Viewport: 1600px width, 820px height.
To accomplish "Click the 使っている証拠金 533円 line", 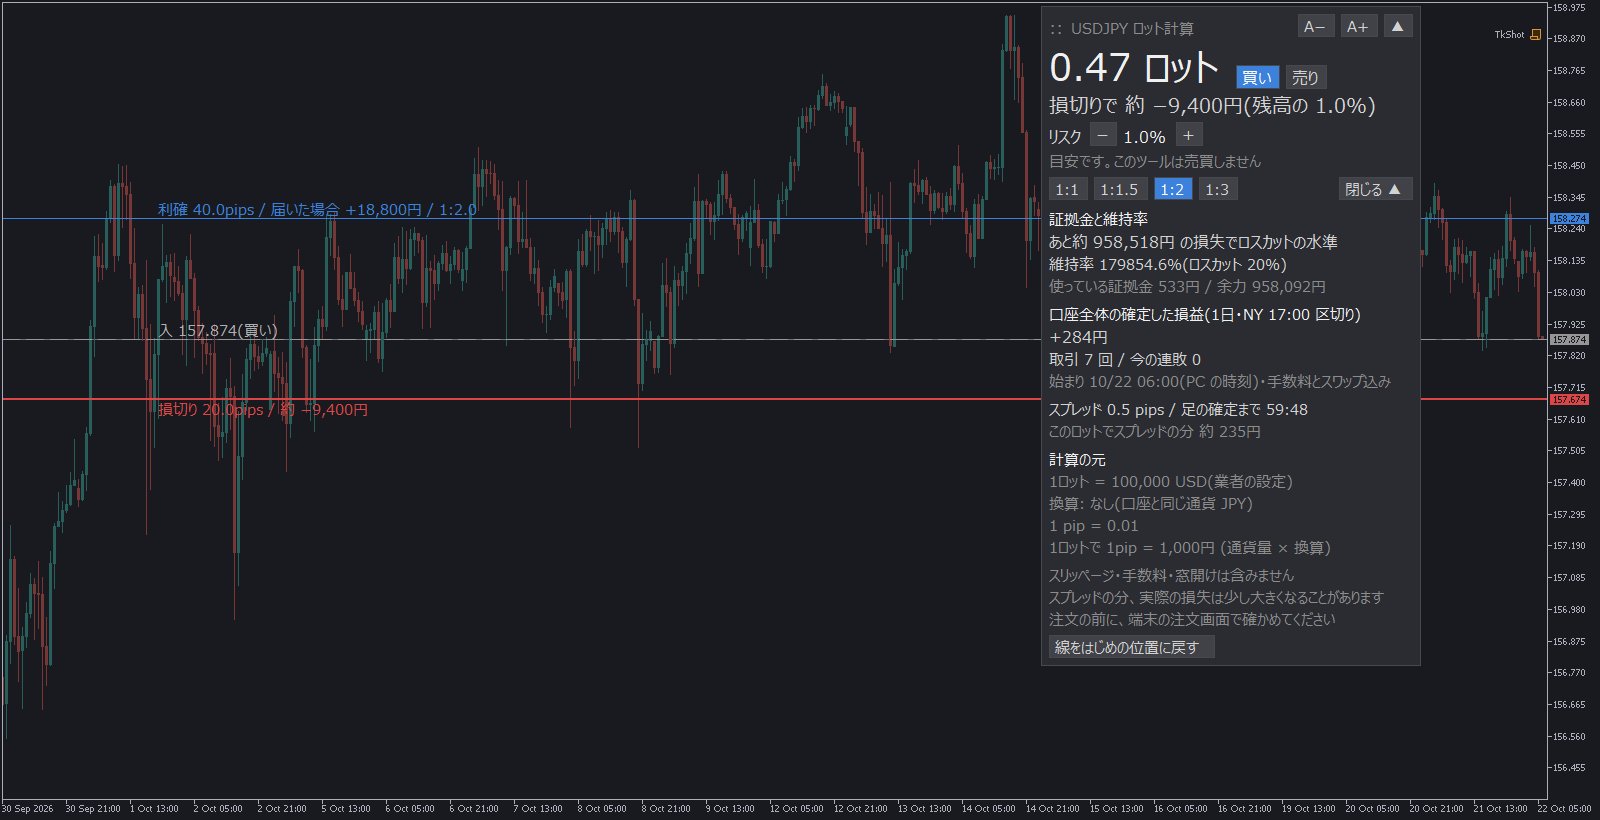I will point(1187,287).
